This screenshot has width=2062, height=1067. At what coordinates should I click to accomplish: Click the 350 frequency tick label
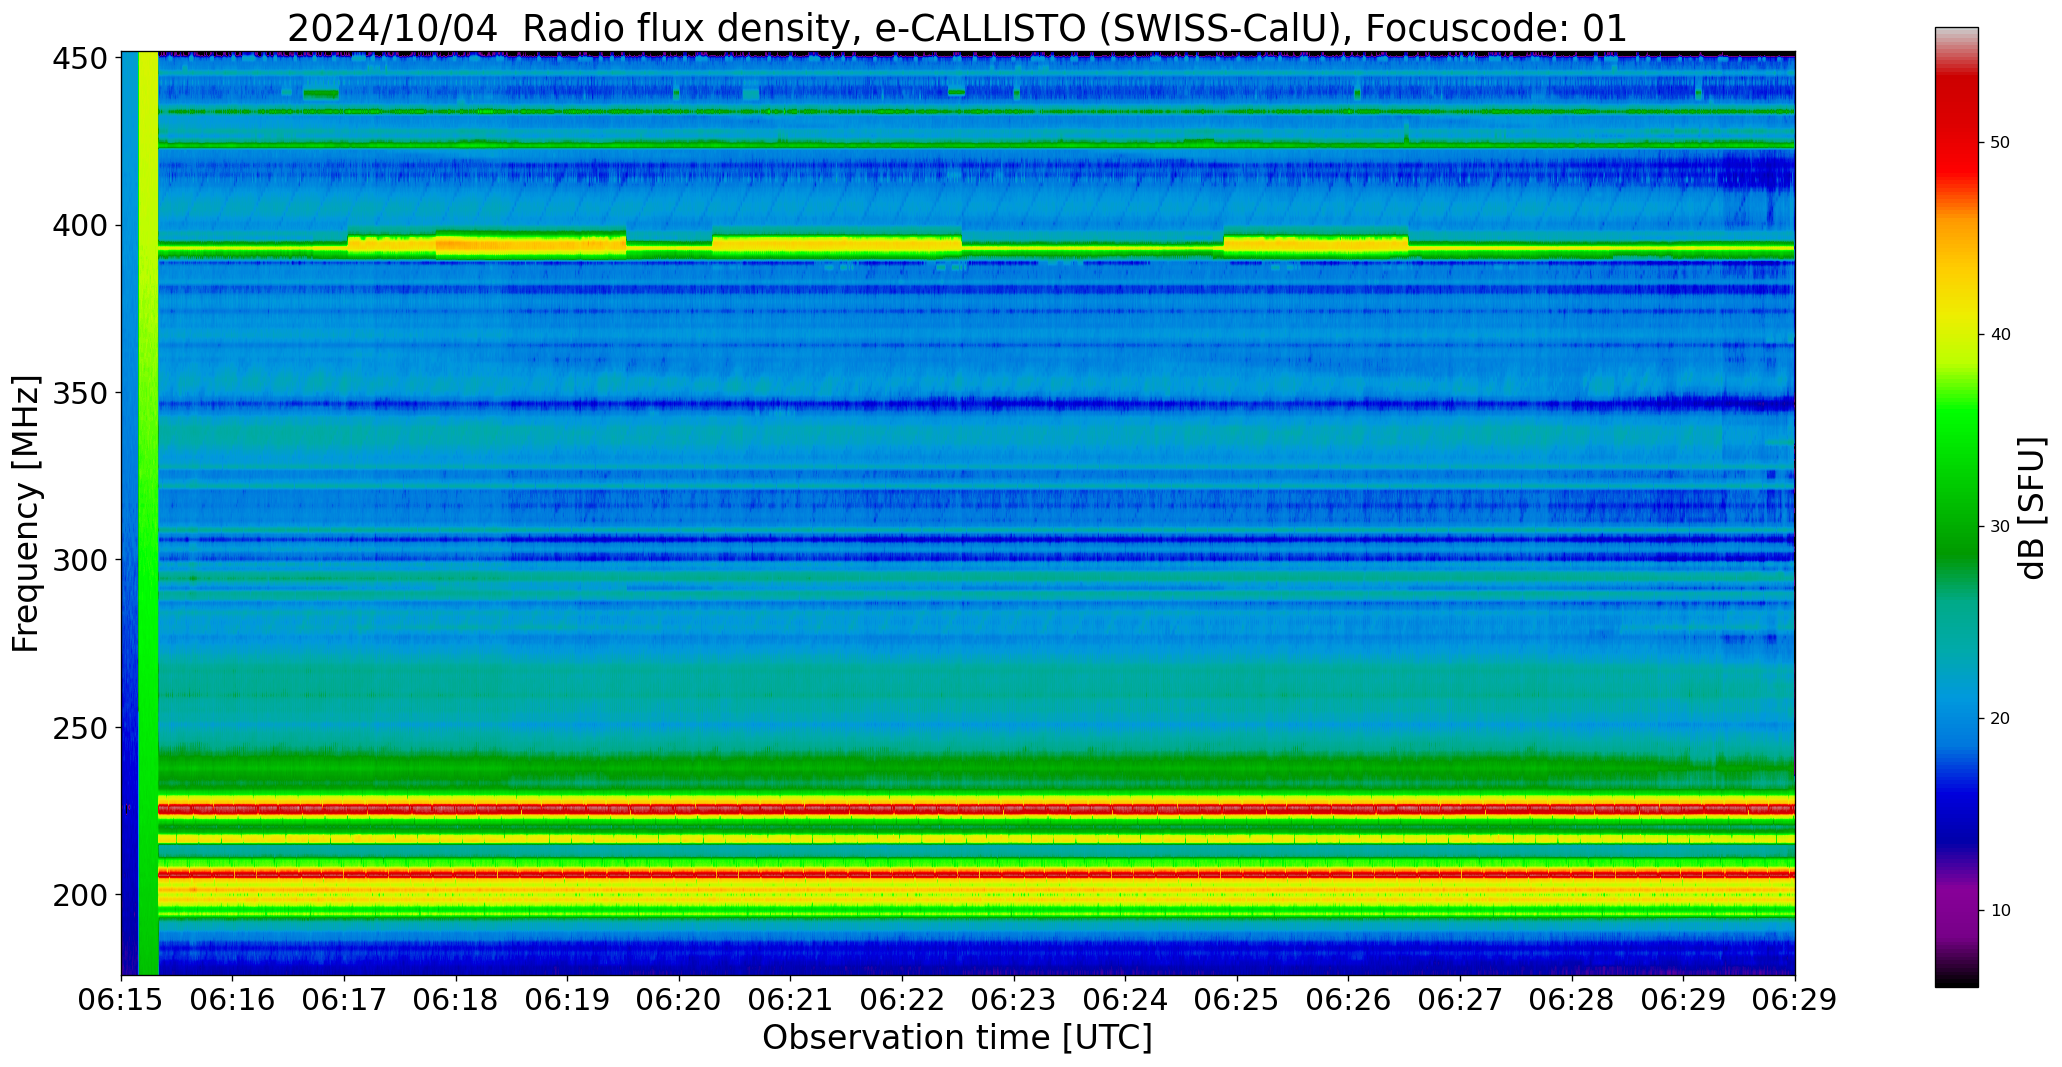[80, 393]
